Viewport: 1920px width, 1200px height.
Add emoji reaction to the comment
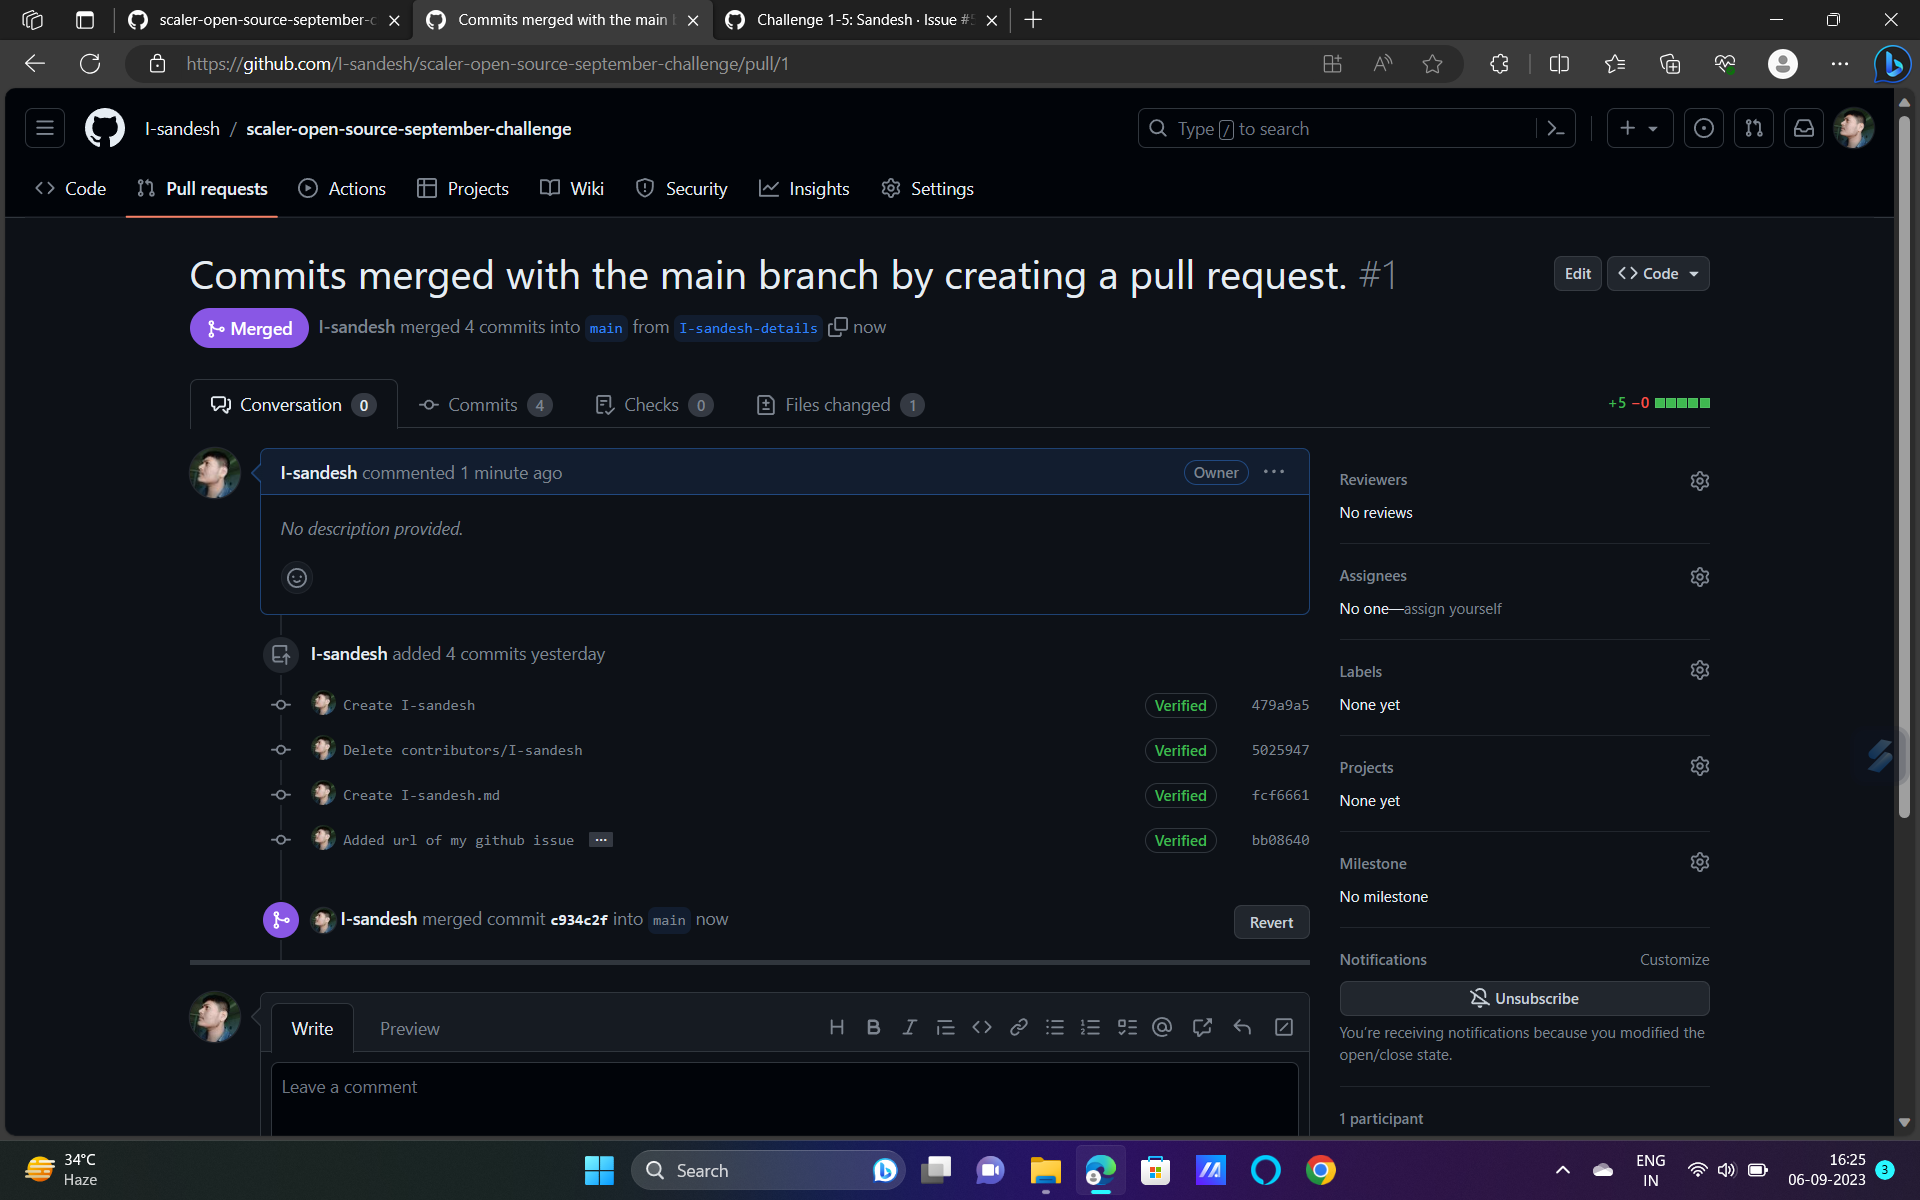pos(297,578)
